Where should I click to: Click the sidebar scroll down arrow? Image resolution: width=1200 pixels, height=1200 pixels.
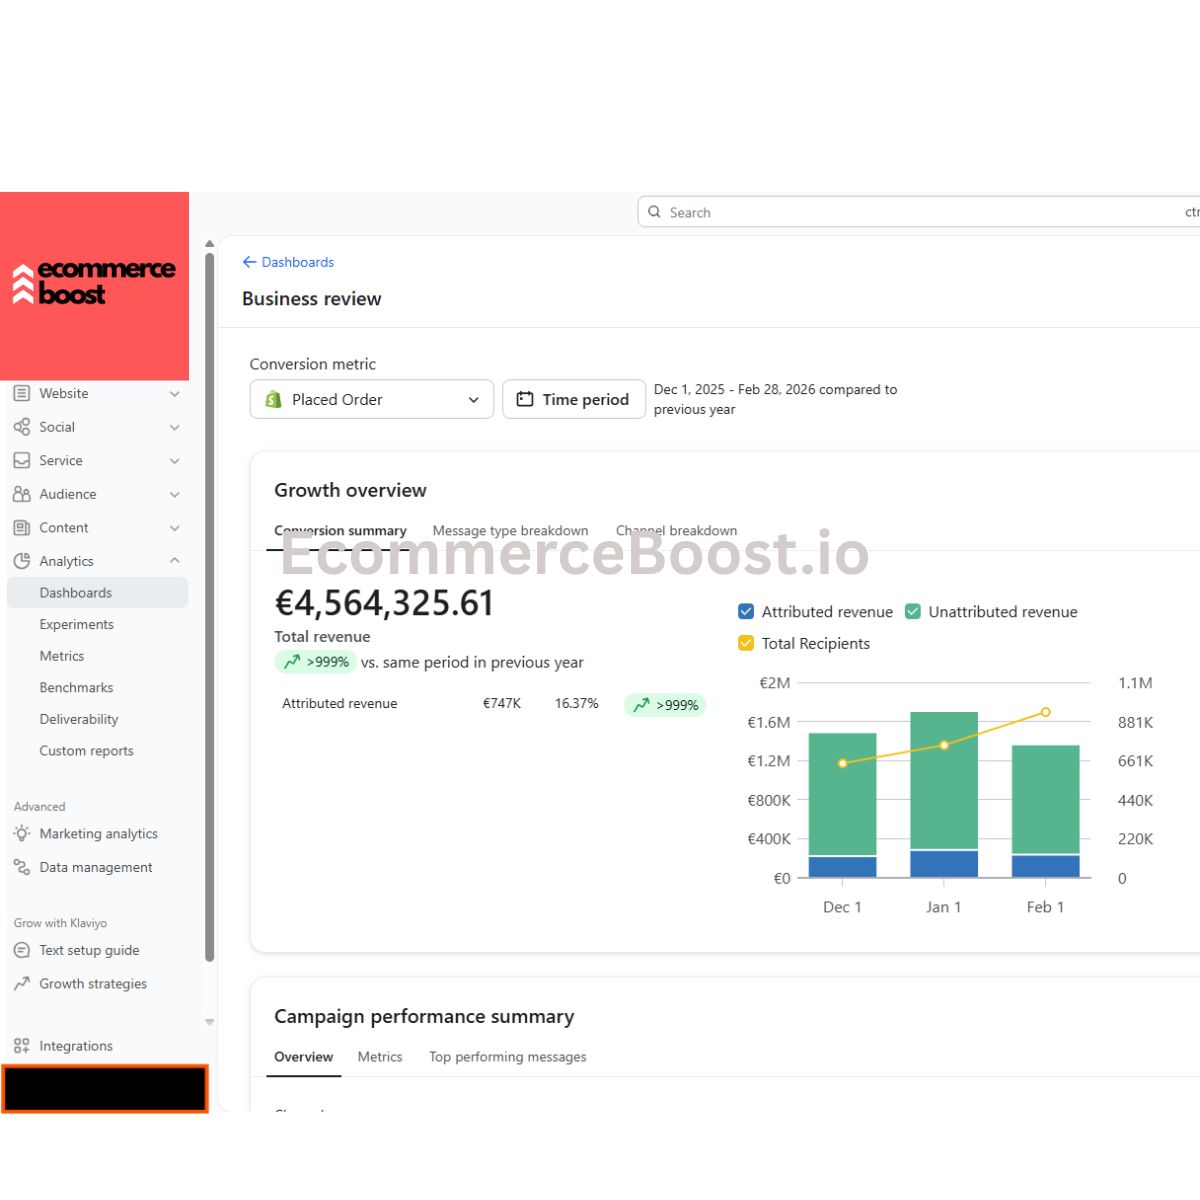coord(210,1022)
